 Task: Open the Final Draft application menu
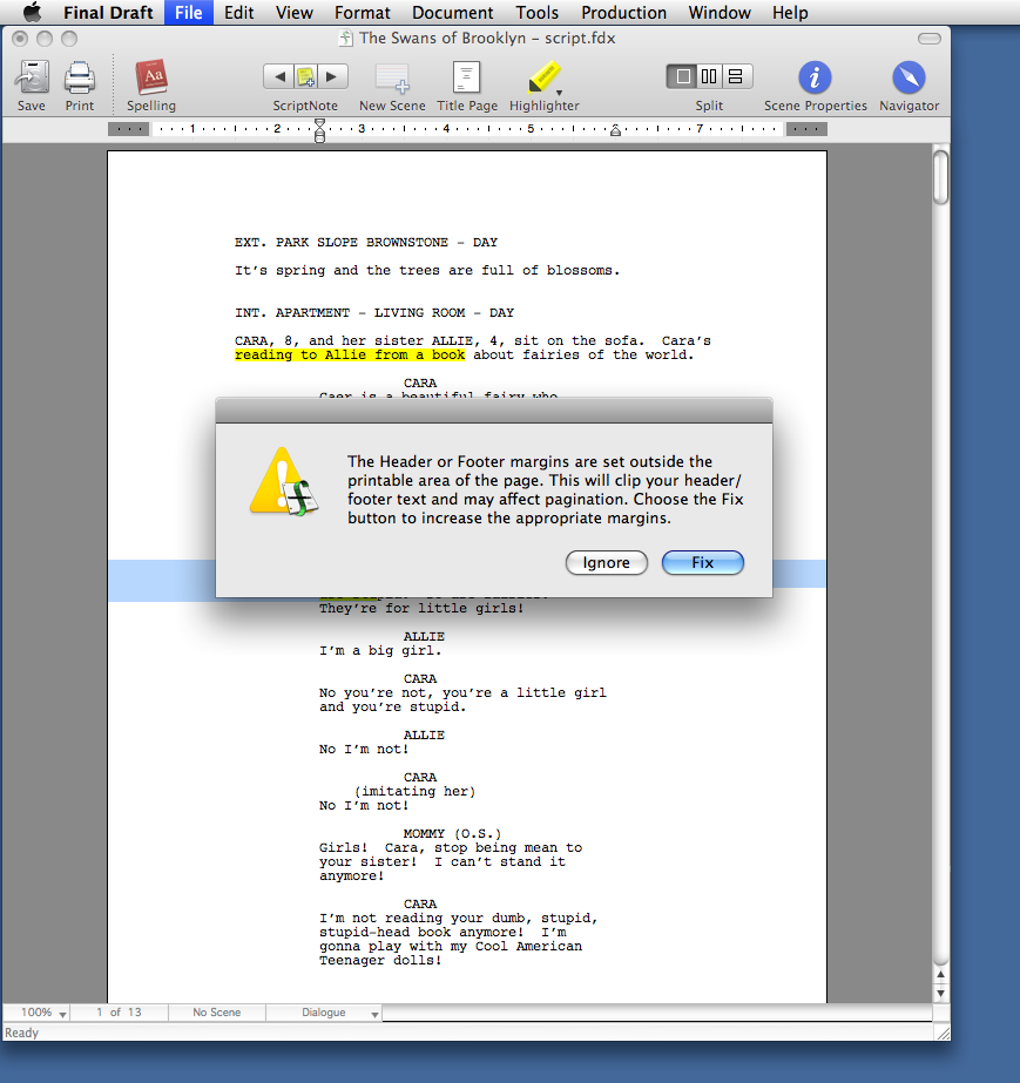(x=108, y=12)
